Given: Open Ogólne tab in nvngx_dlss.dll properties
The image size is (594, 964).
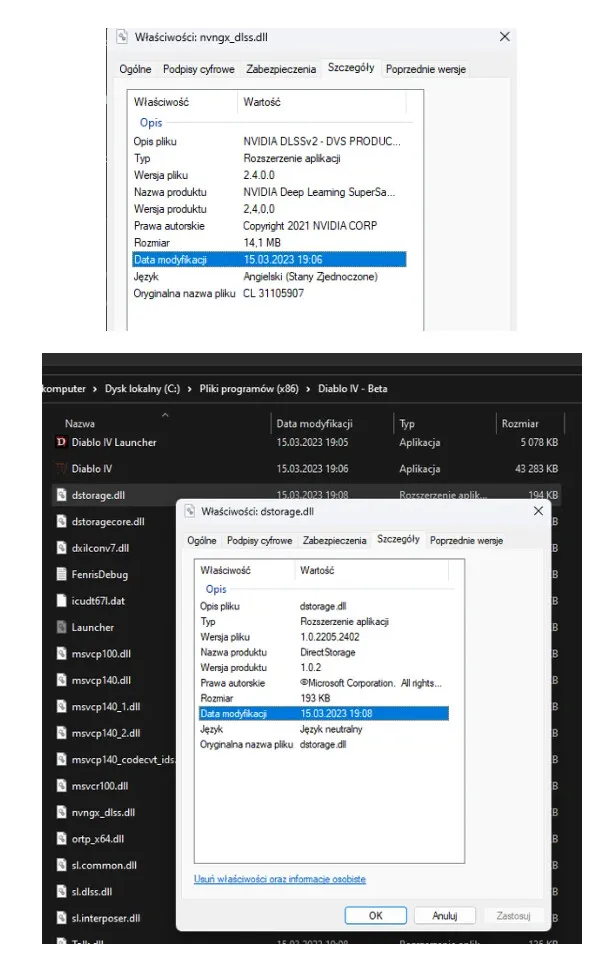Looking at the screenshot, I should [x=135, y=69].
